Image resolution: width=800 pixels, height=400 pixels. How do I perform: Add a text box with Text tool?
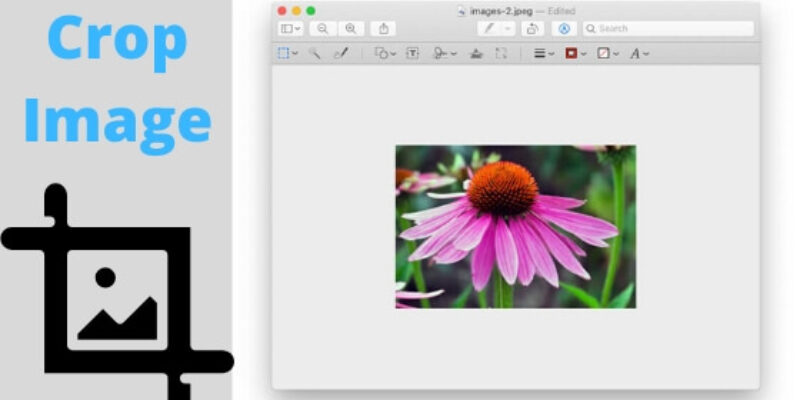pyautogui.click(x=412, y=53)
